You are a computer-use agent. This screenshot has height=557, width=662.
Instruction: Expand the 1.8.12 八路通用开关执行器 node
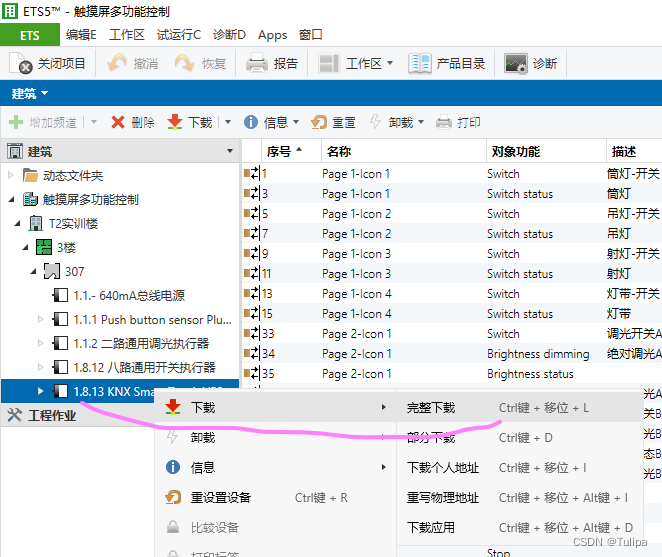(41, 367)
